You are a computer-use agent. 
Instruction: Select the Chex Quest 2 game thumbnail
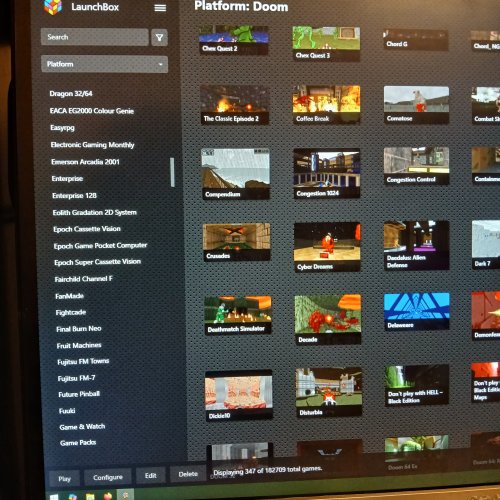coord(234,40)
